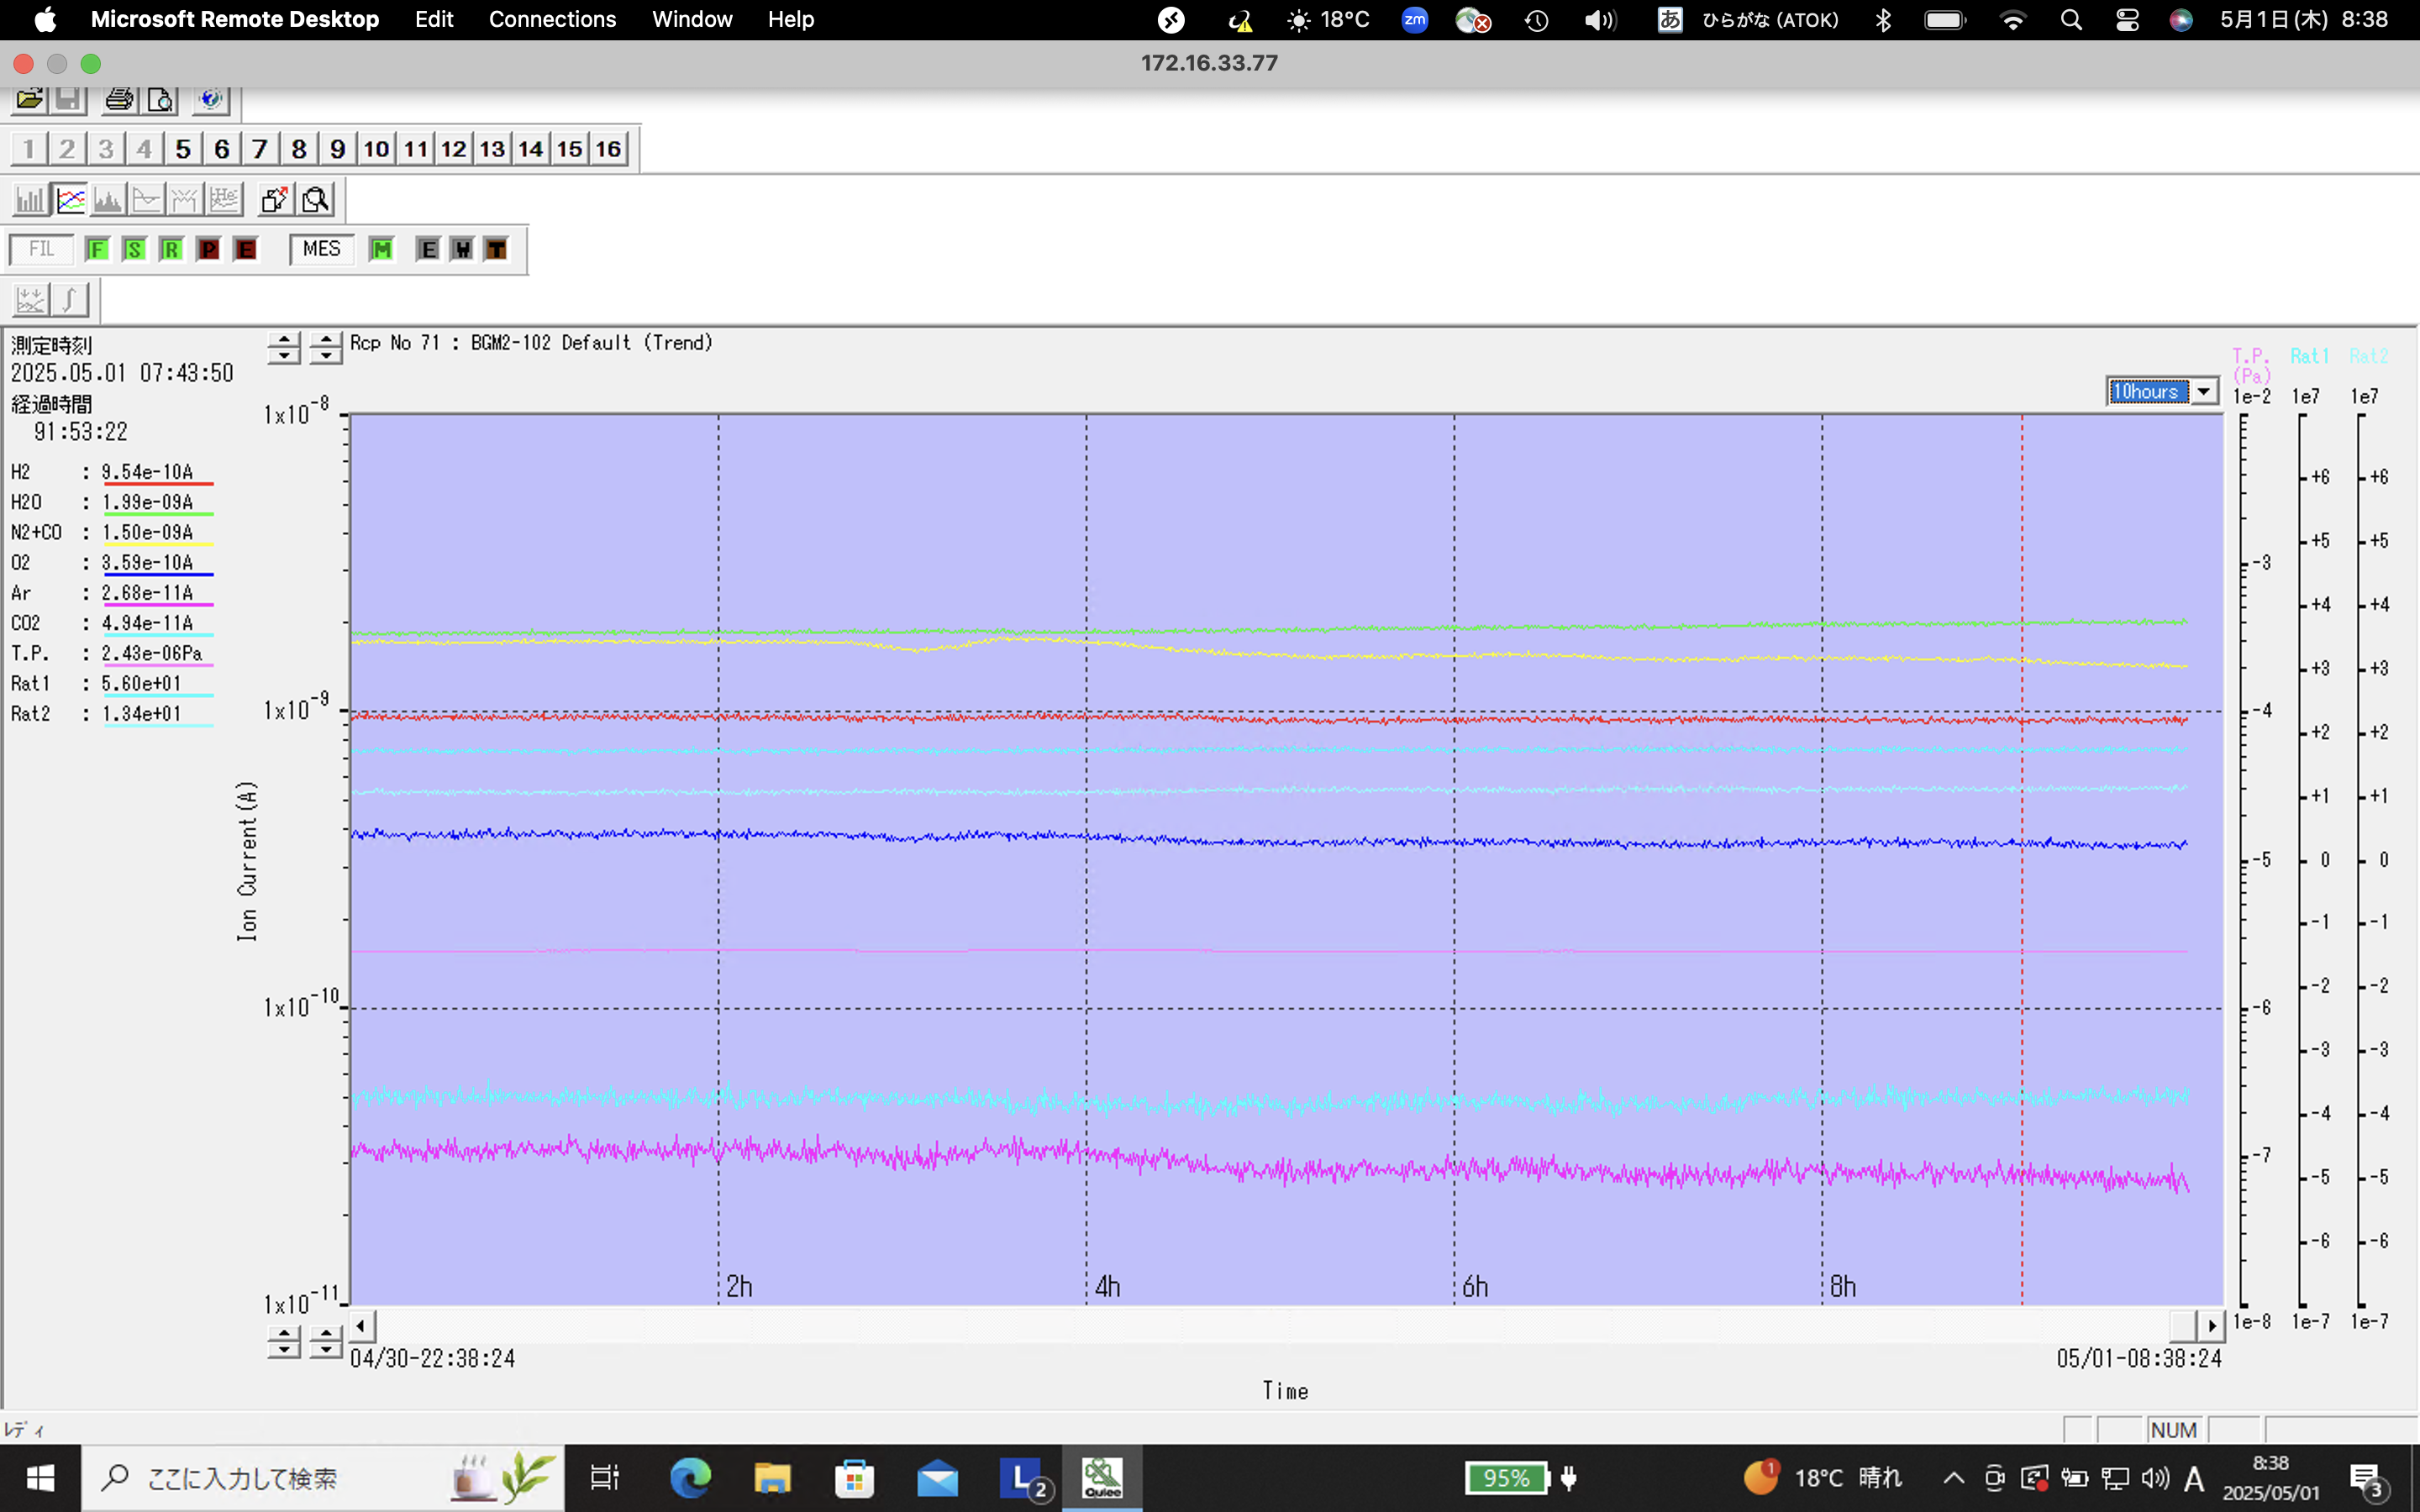
Task: Select the analog spectrum graph mode
Action: pyautogui.click(x=108, y=200)
